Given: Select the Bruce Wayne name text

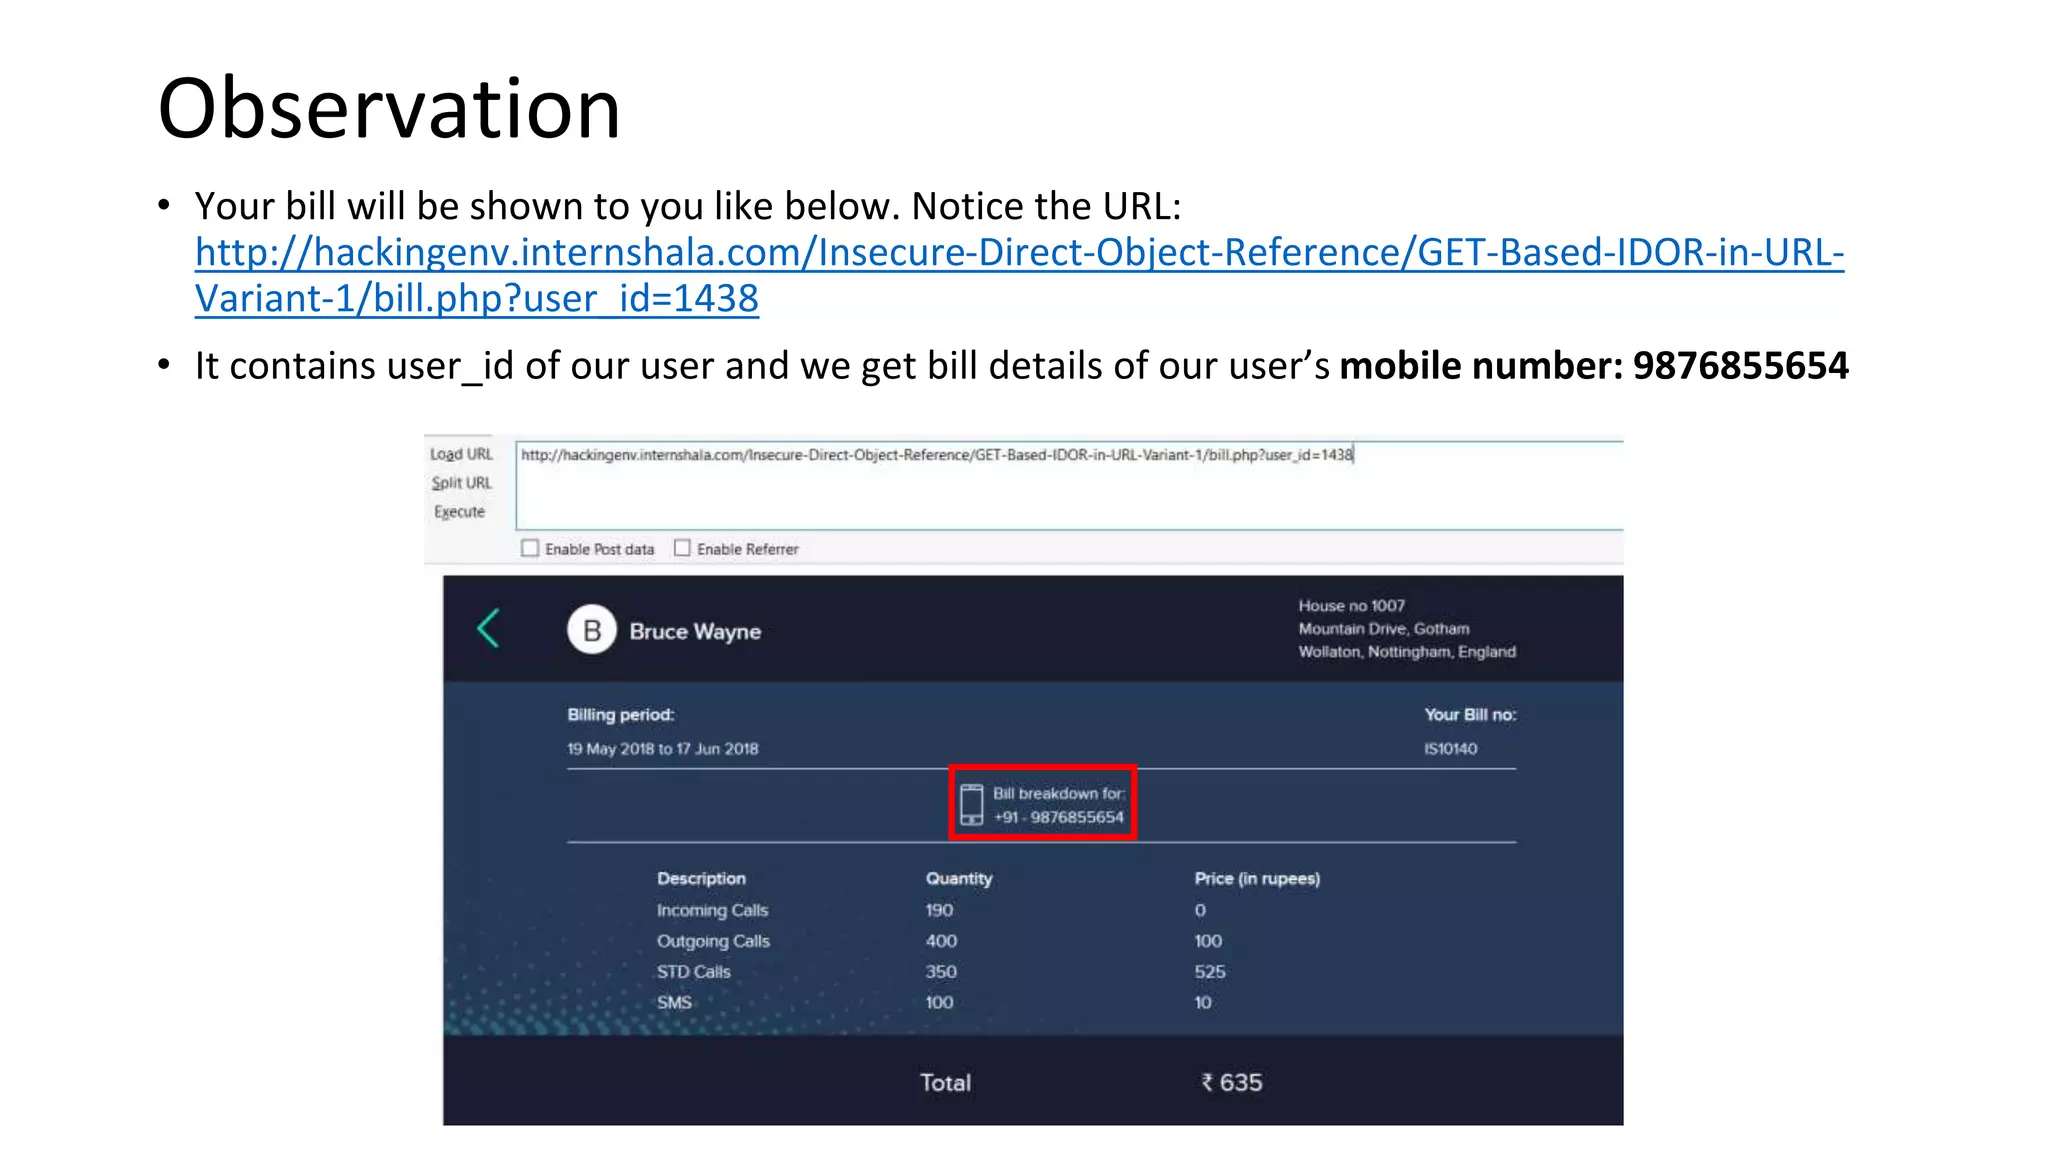Looking at the screenshot, I should tap(695, 632).
